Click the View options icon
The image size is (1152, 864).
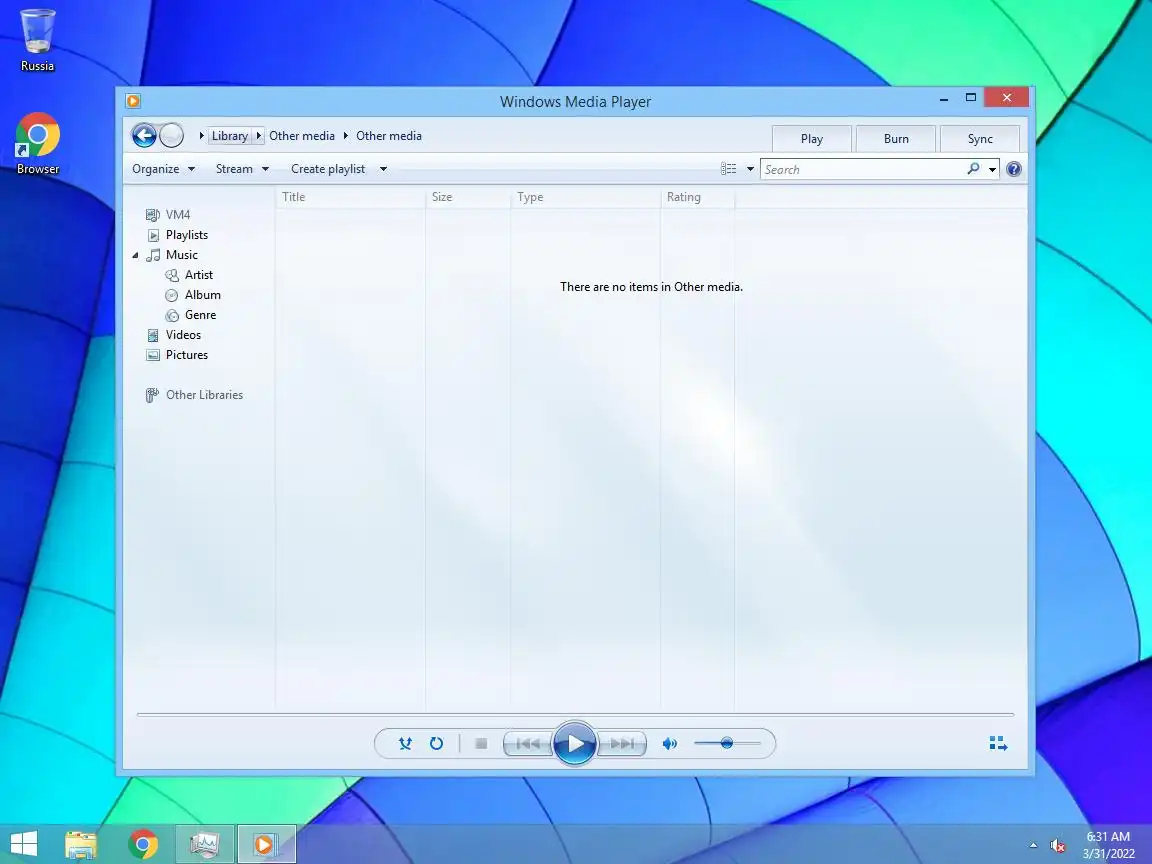click(728, 169)
